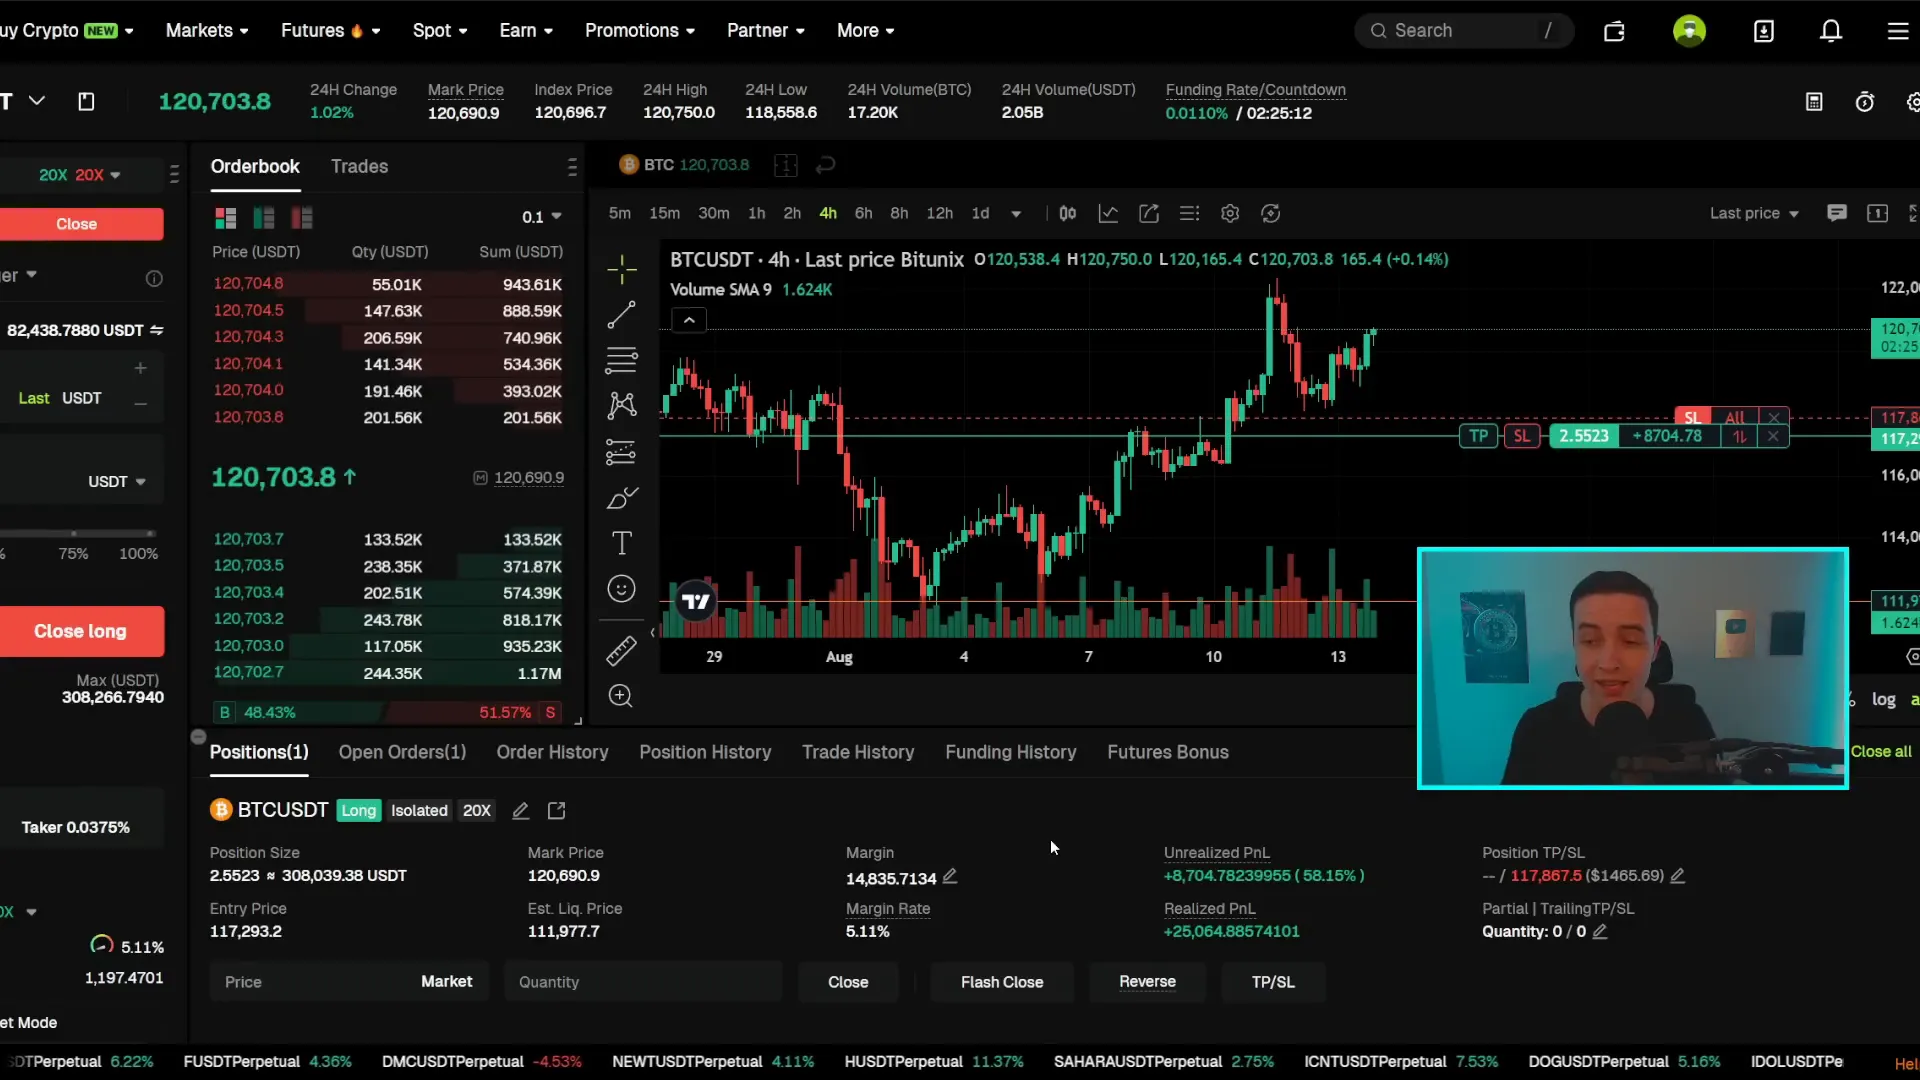This screenshot has width=1920, height=1080.
Task: Select the pattern drawing tool
Action: [621, 405]
